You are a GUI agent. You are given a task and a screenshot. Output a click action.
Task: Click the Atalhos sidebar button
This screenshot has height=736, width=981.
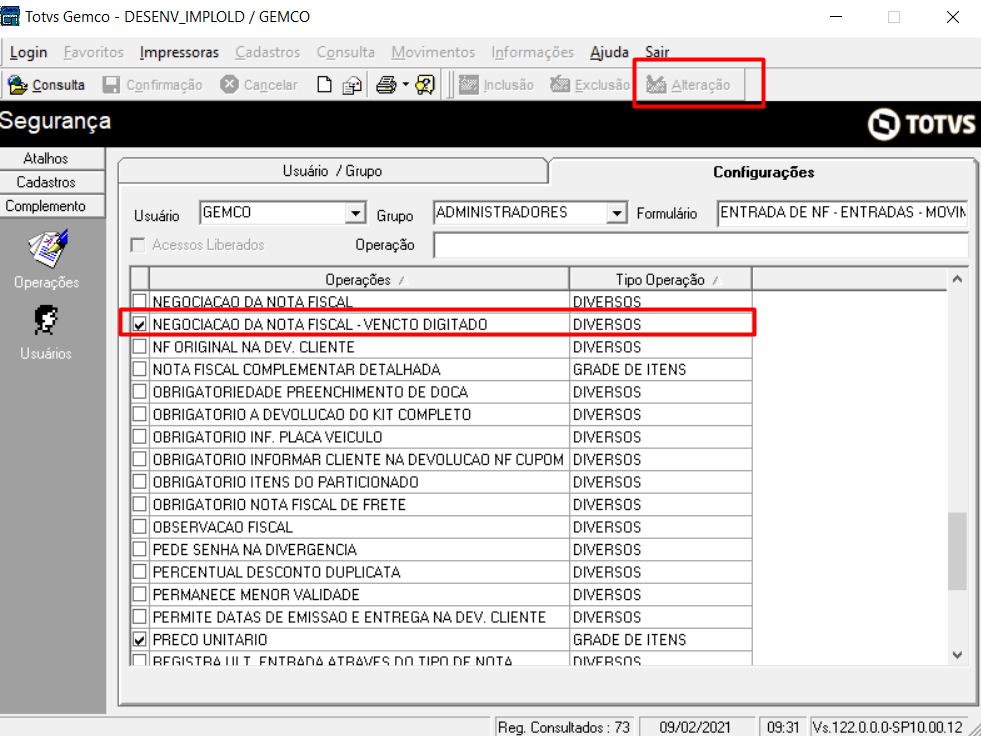click(x=46, y=158)
